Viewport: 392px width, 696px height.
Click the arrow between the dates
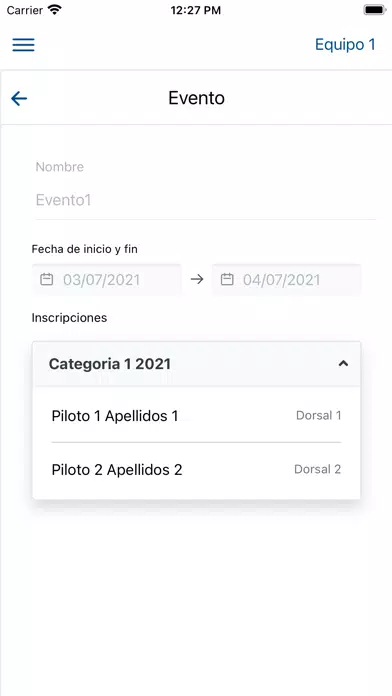[197, 279]
